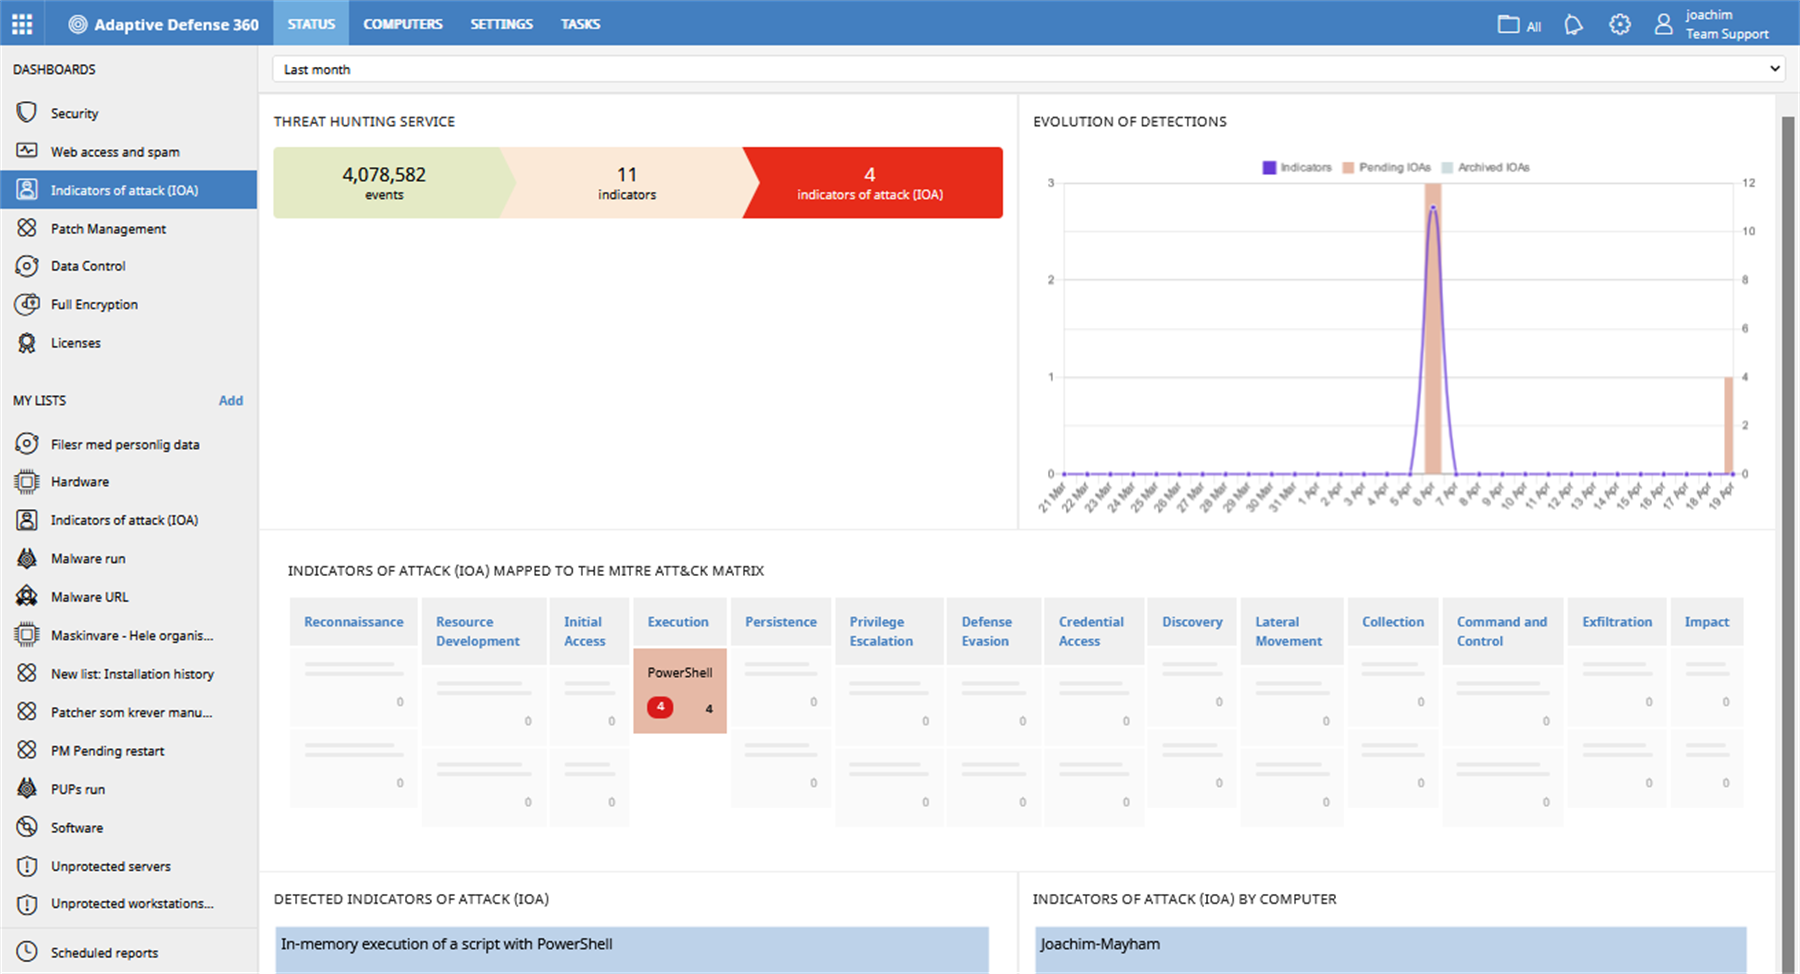Click the Security shield icon
The height and width of the screenshot is (974, 1800).
coord(27,112)
